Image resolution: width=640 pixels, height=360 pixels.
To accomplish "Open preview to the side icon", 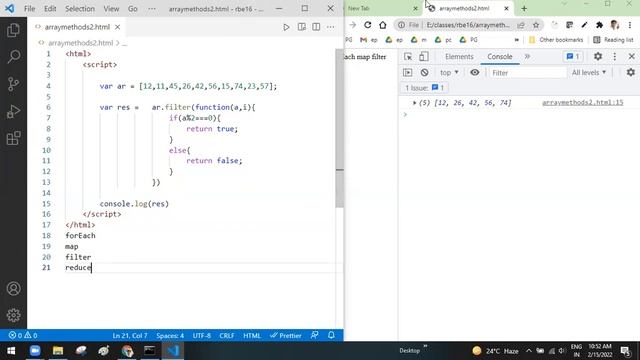I will tap(302, 27).
